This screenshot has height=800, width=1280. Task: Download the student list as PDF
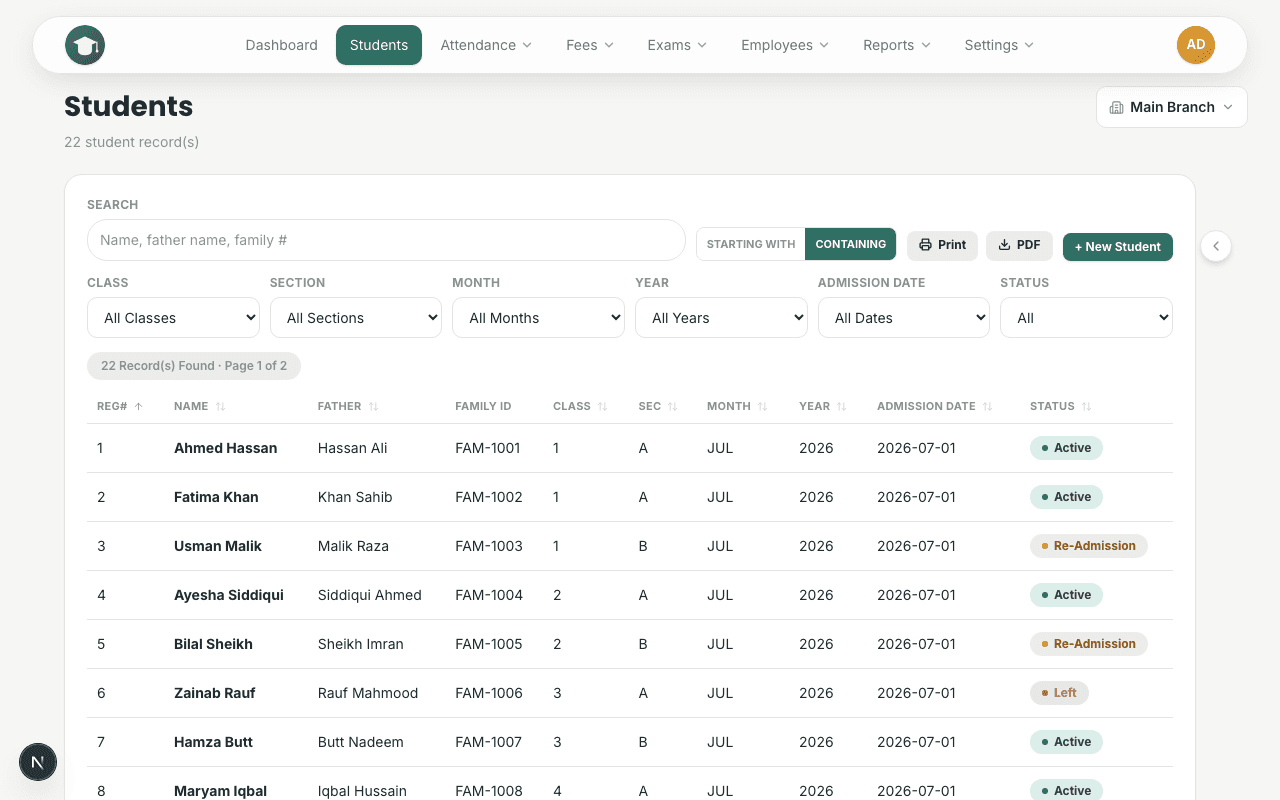pyautogui.click(x=1019, y=245)
